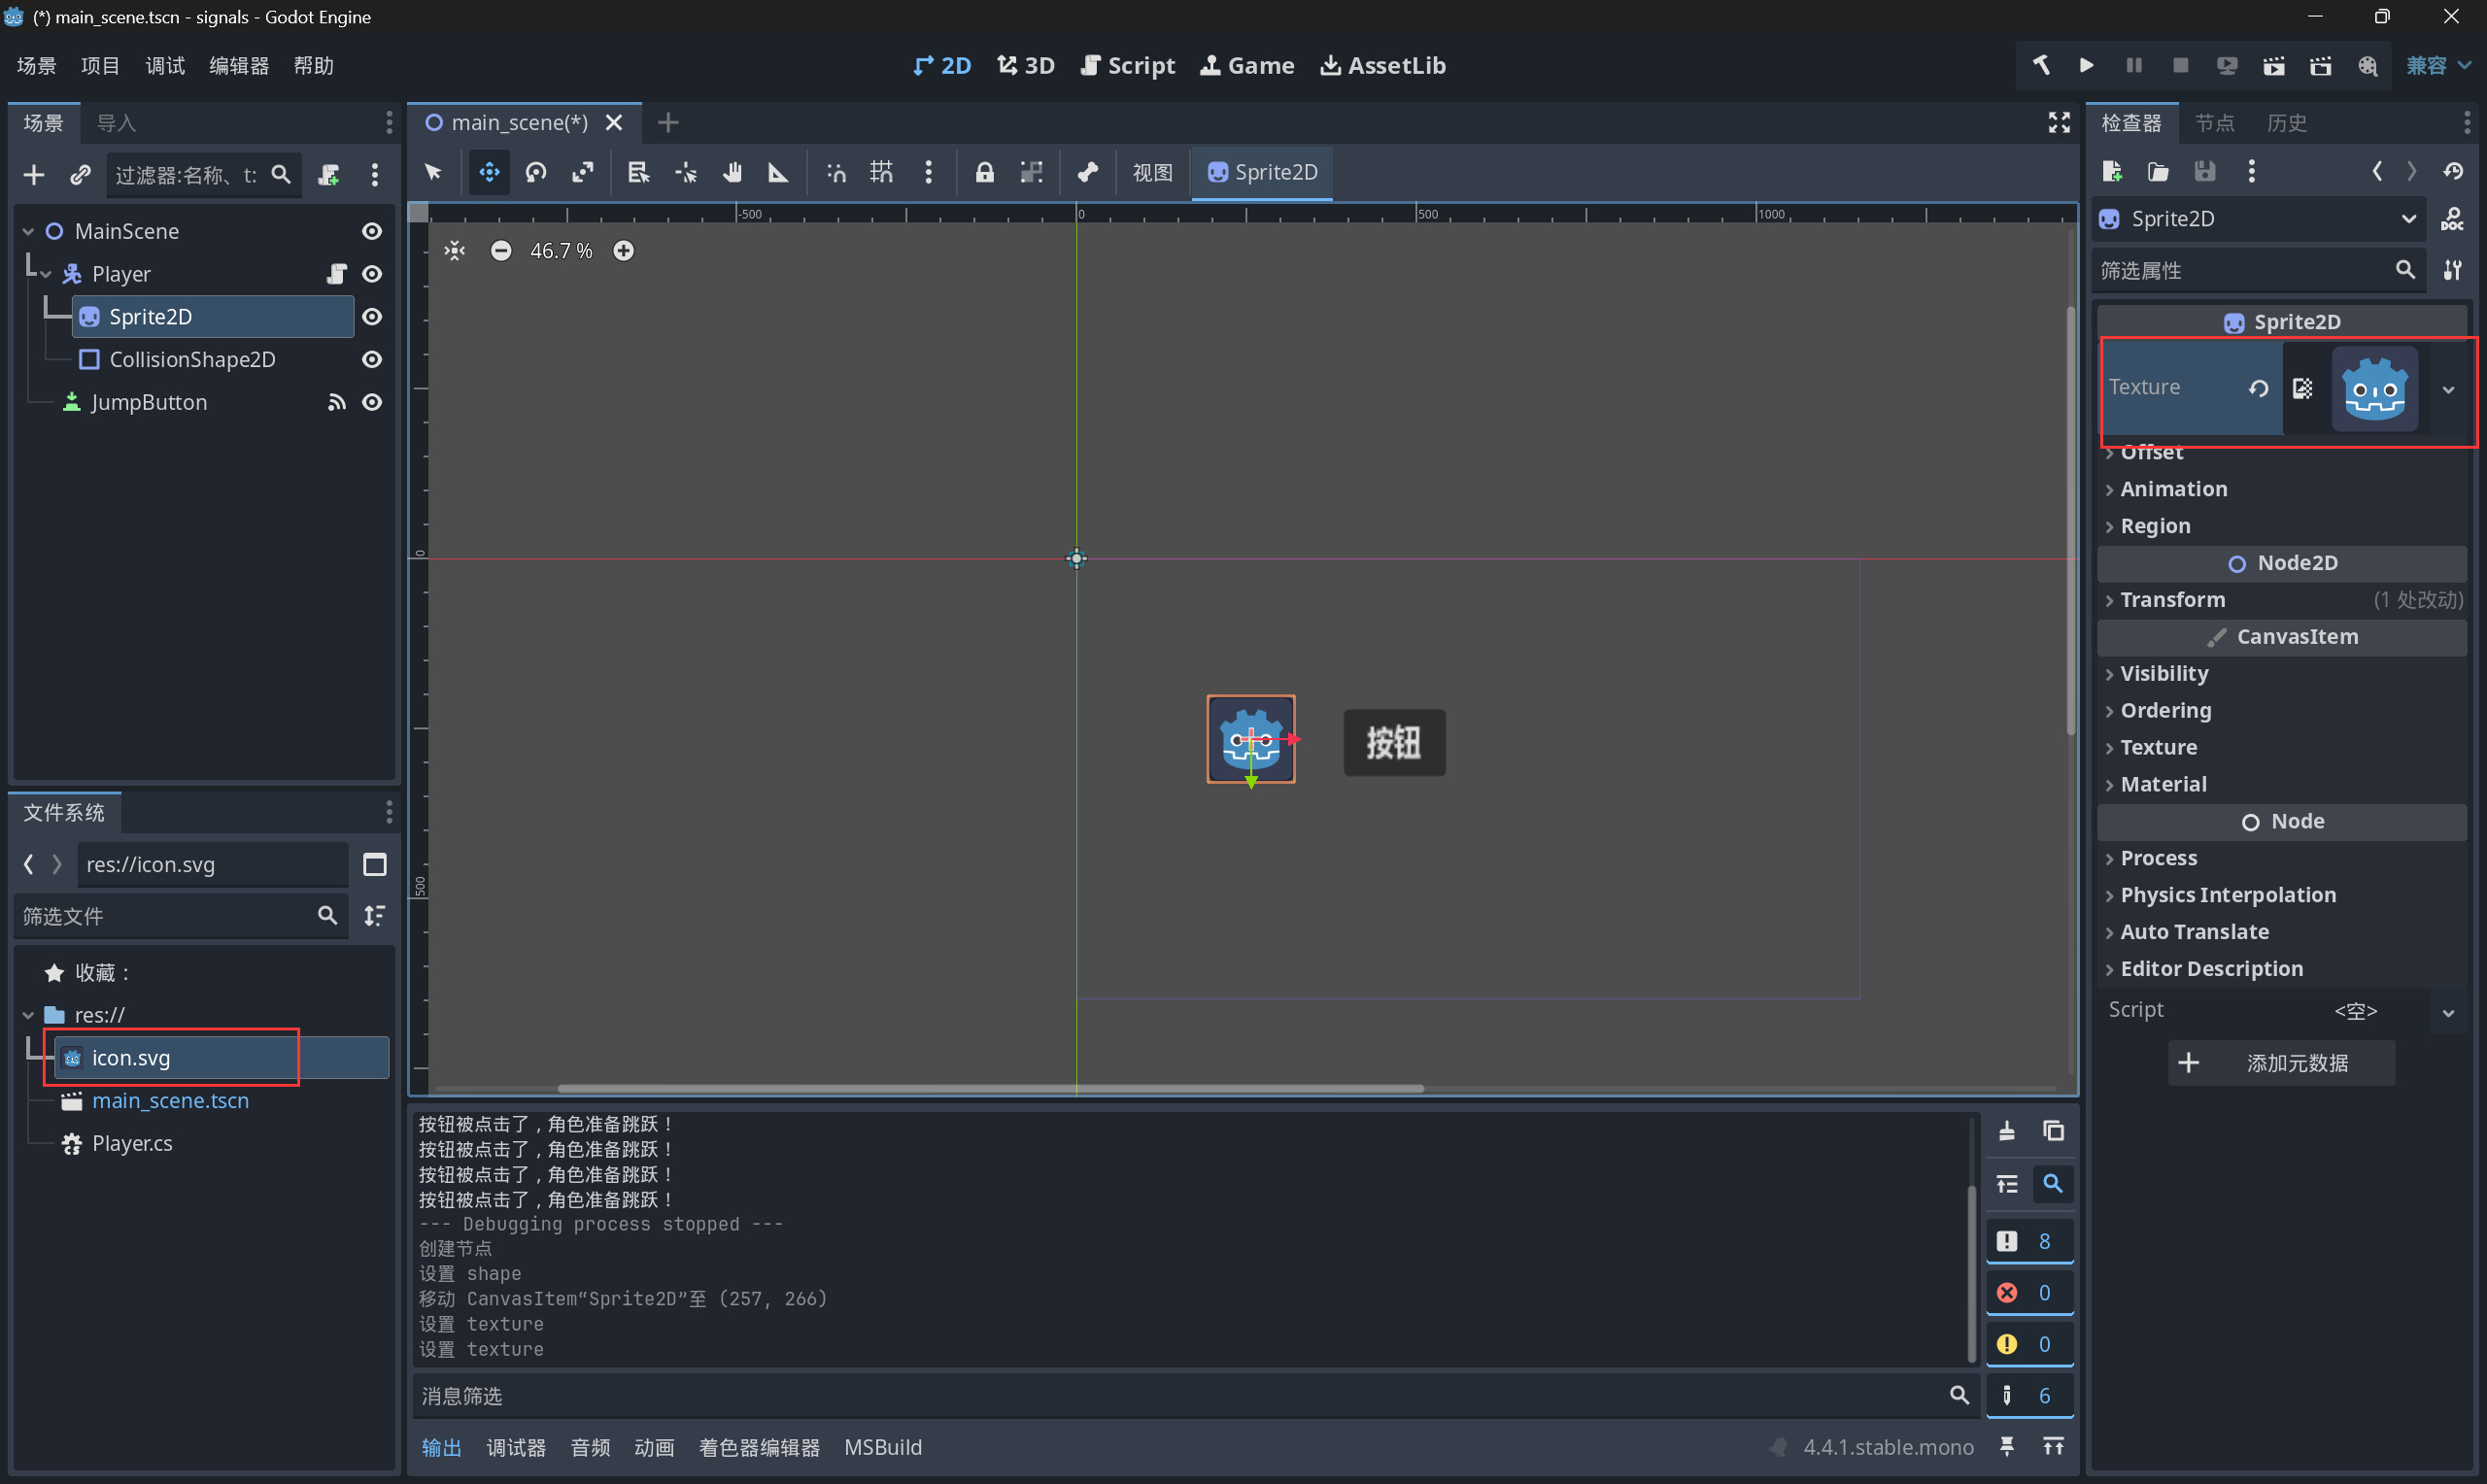
Task: Select main_scene.tscn in file system
Action: point(171,1101)
